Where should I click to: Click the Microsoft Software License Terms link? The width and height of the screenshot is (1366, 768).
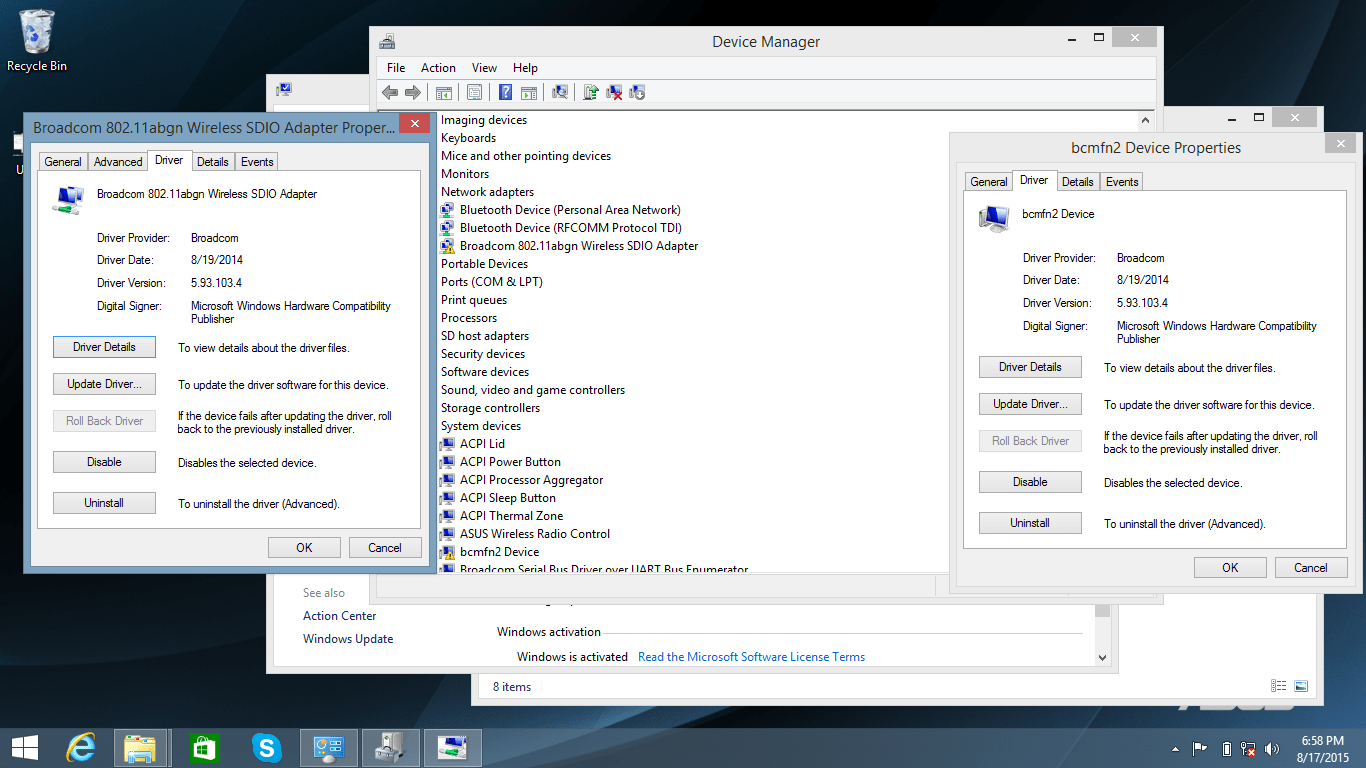tap(751, 656)
